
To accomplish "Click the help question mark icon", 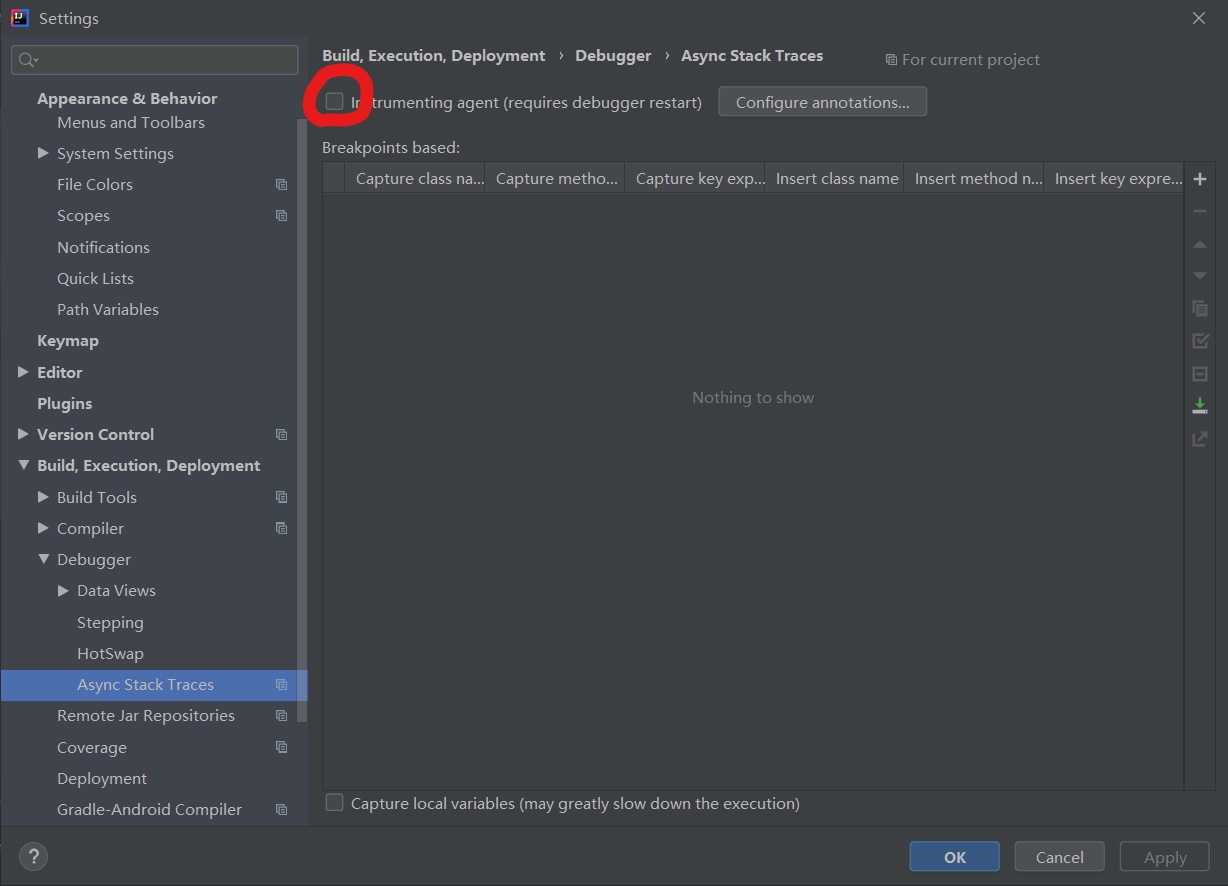I will pos(33,856).
